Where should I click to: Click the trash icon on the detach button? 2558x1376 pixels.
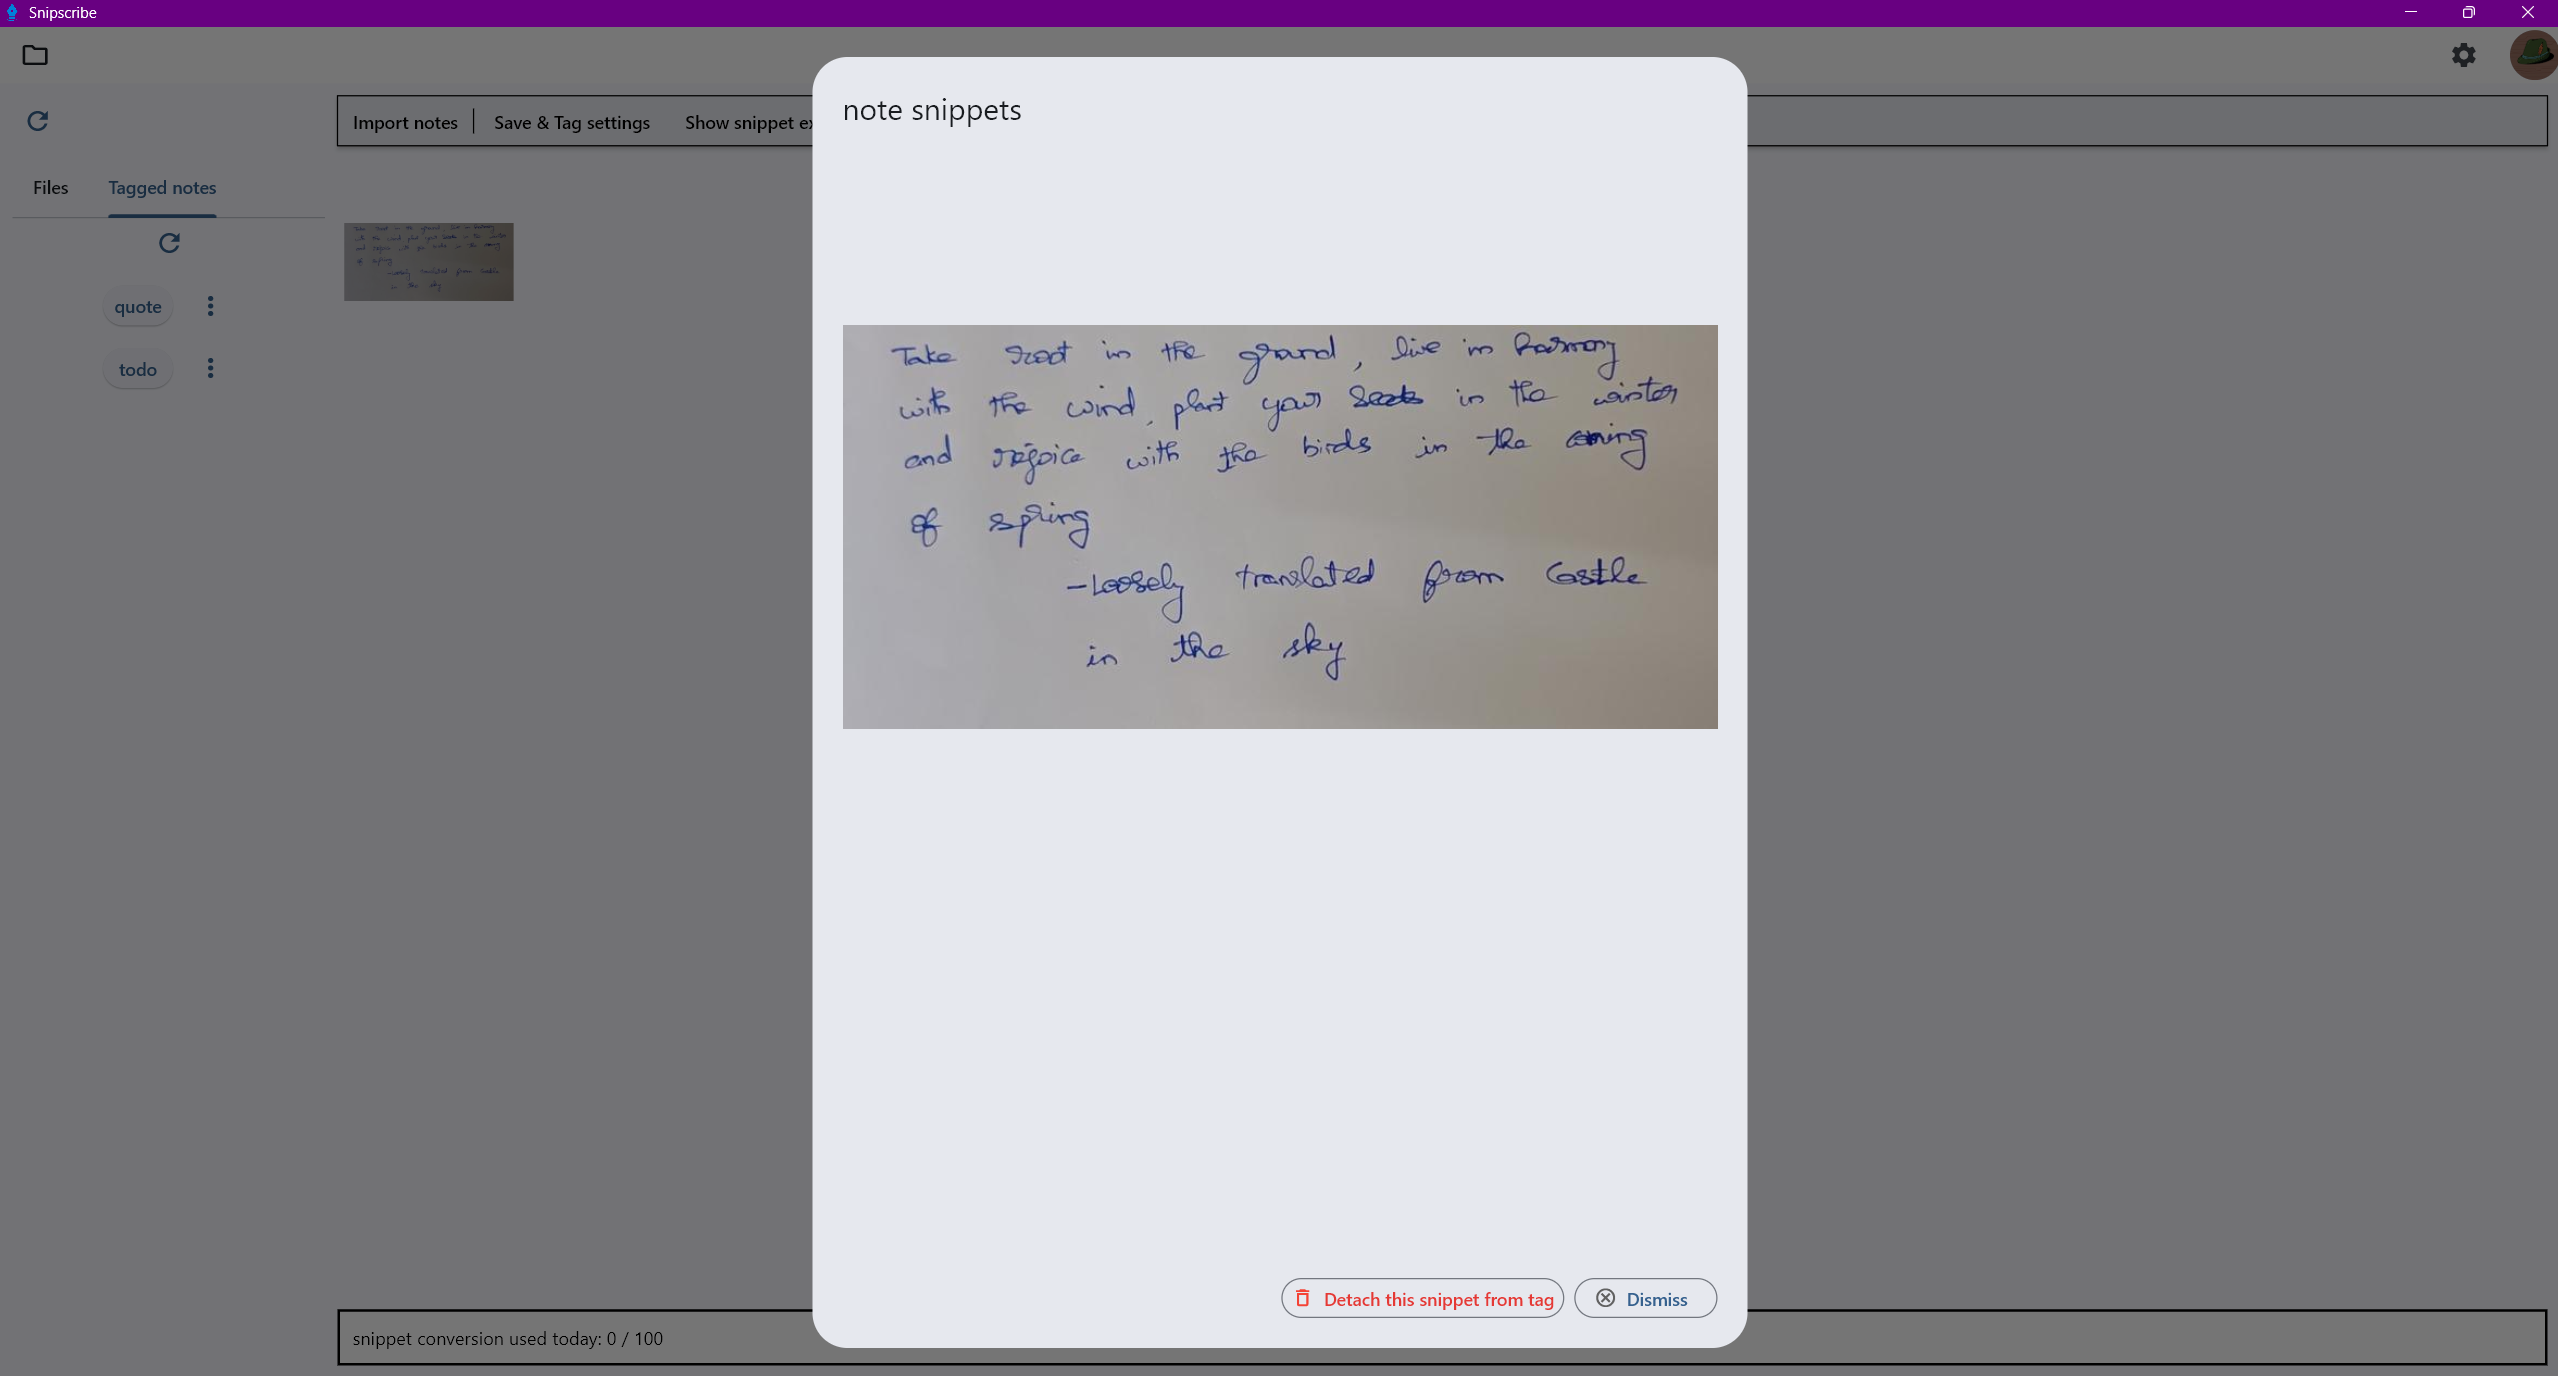(1302, 1297)
